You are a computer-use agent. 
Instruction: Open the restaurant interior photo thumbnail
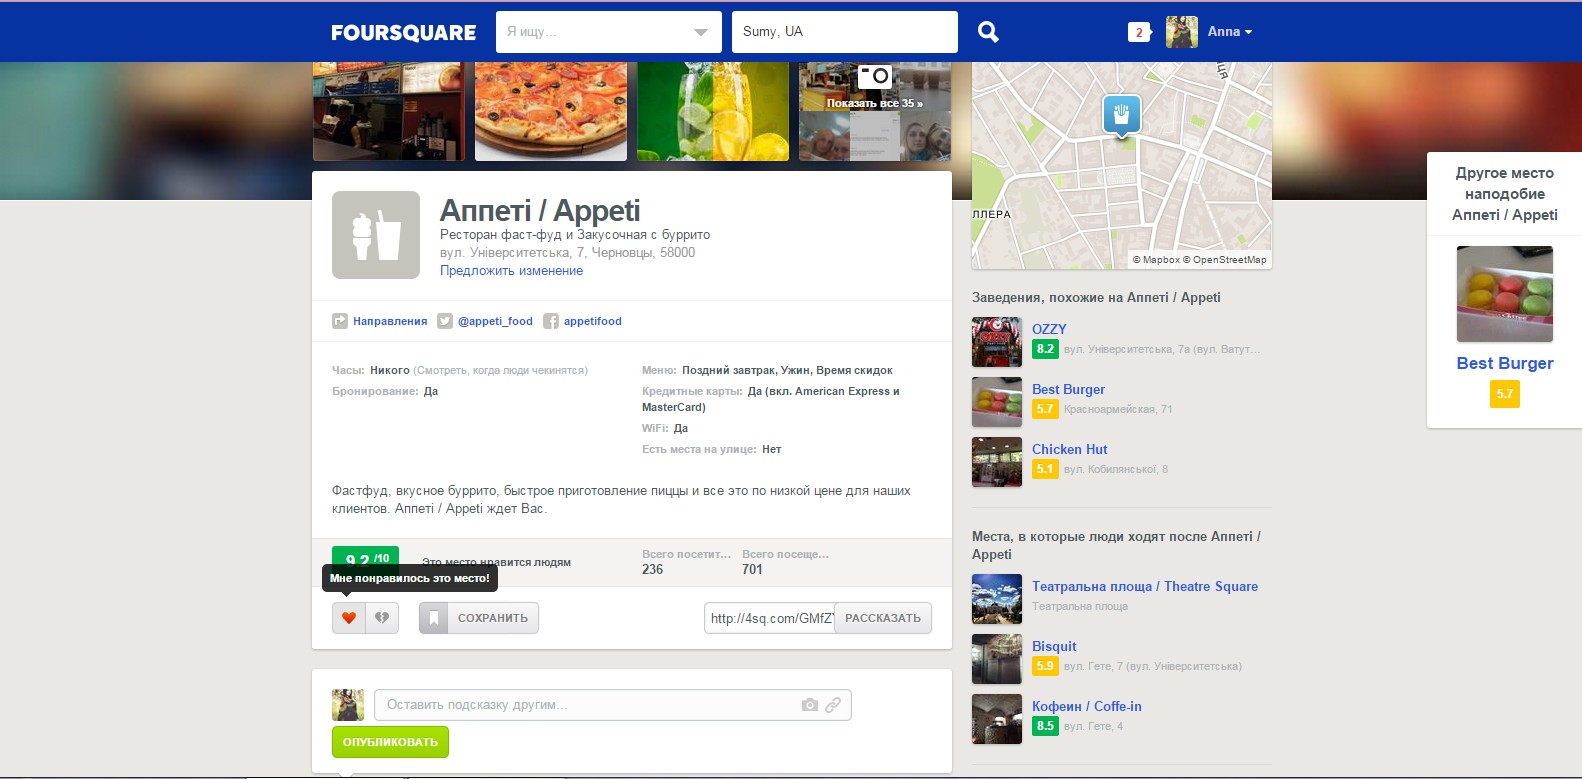point(389,111)
